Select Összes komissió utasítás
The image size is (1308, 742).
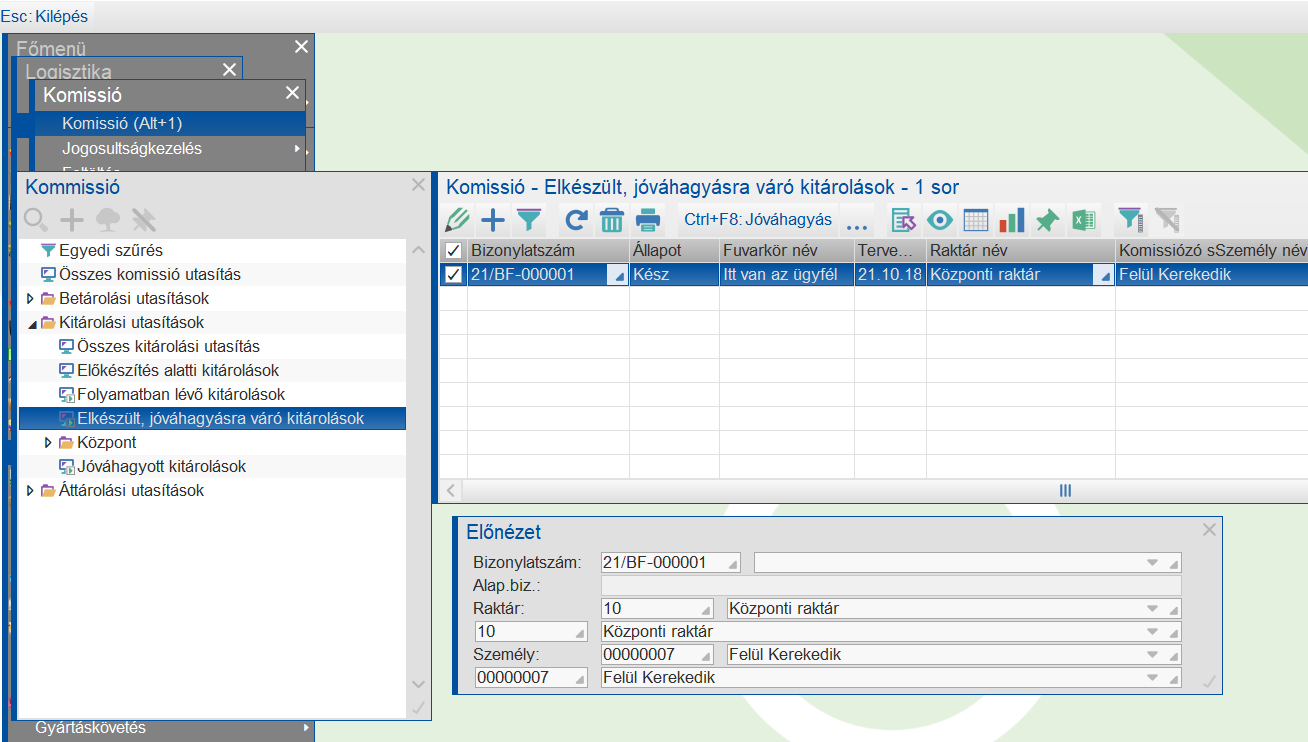[149, 274]
